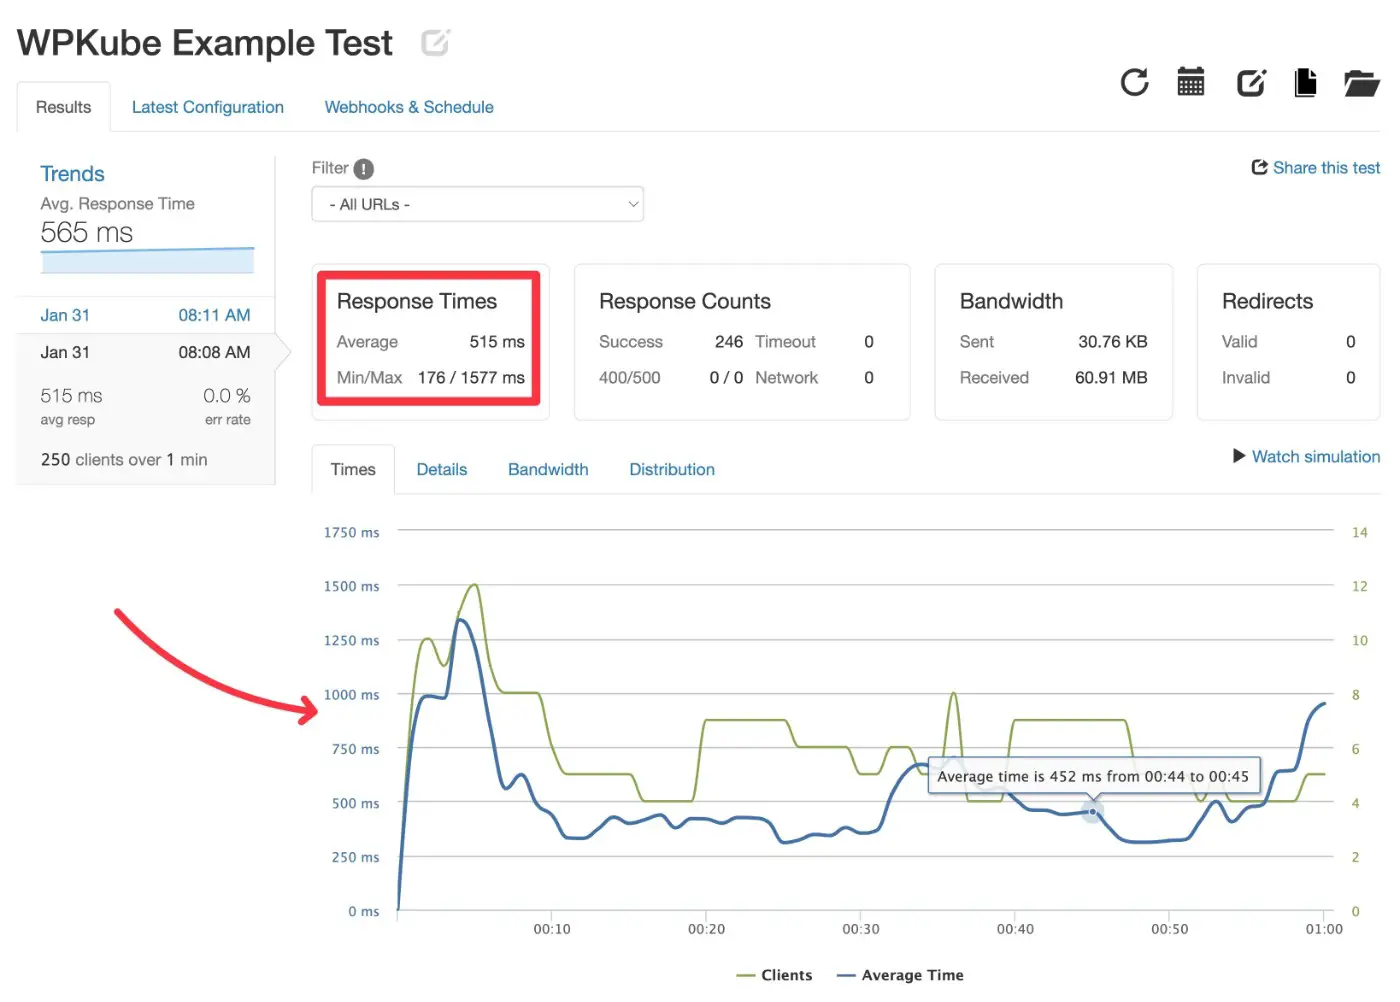Image resolution: width=1400 pixels, height=1002 pixels.
Task: Click the Bandwidth card heading
Action: pos(1011,301)
